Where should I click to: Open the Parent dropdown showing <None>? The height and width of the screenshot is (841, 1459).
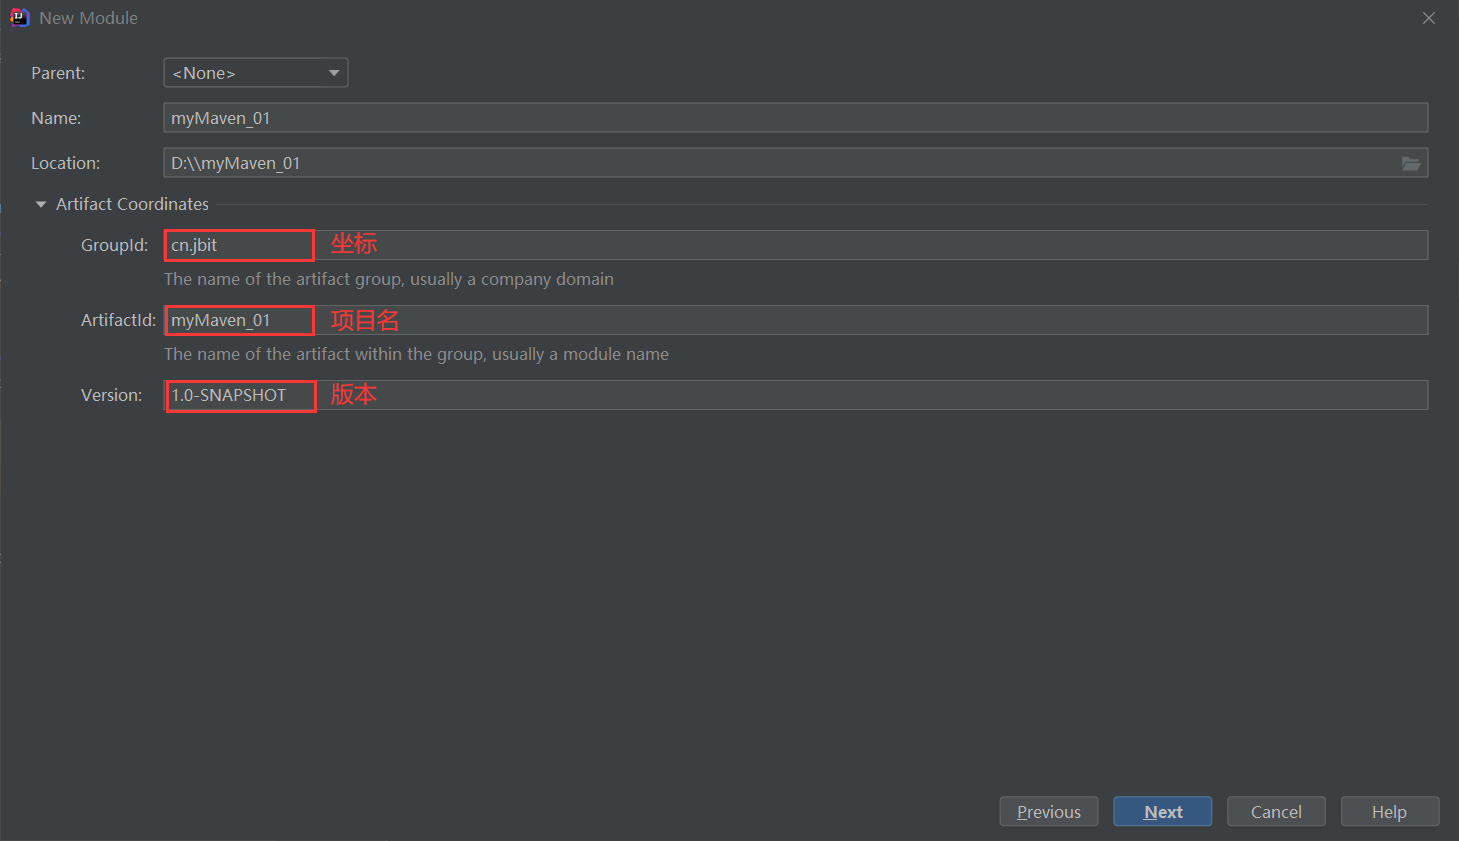tap(256, 73)
